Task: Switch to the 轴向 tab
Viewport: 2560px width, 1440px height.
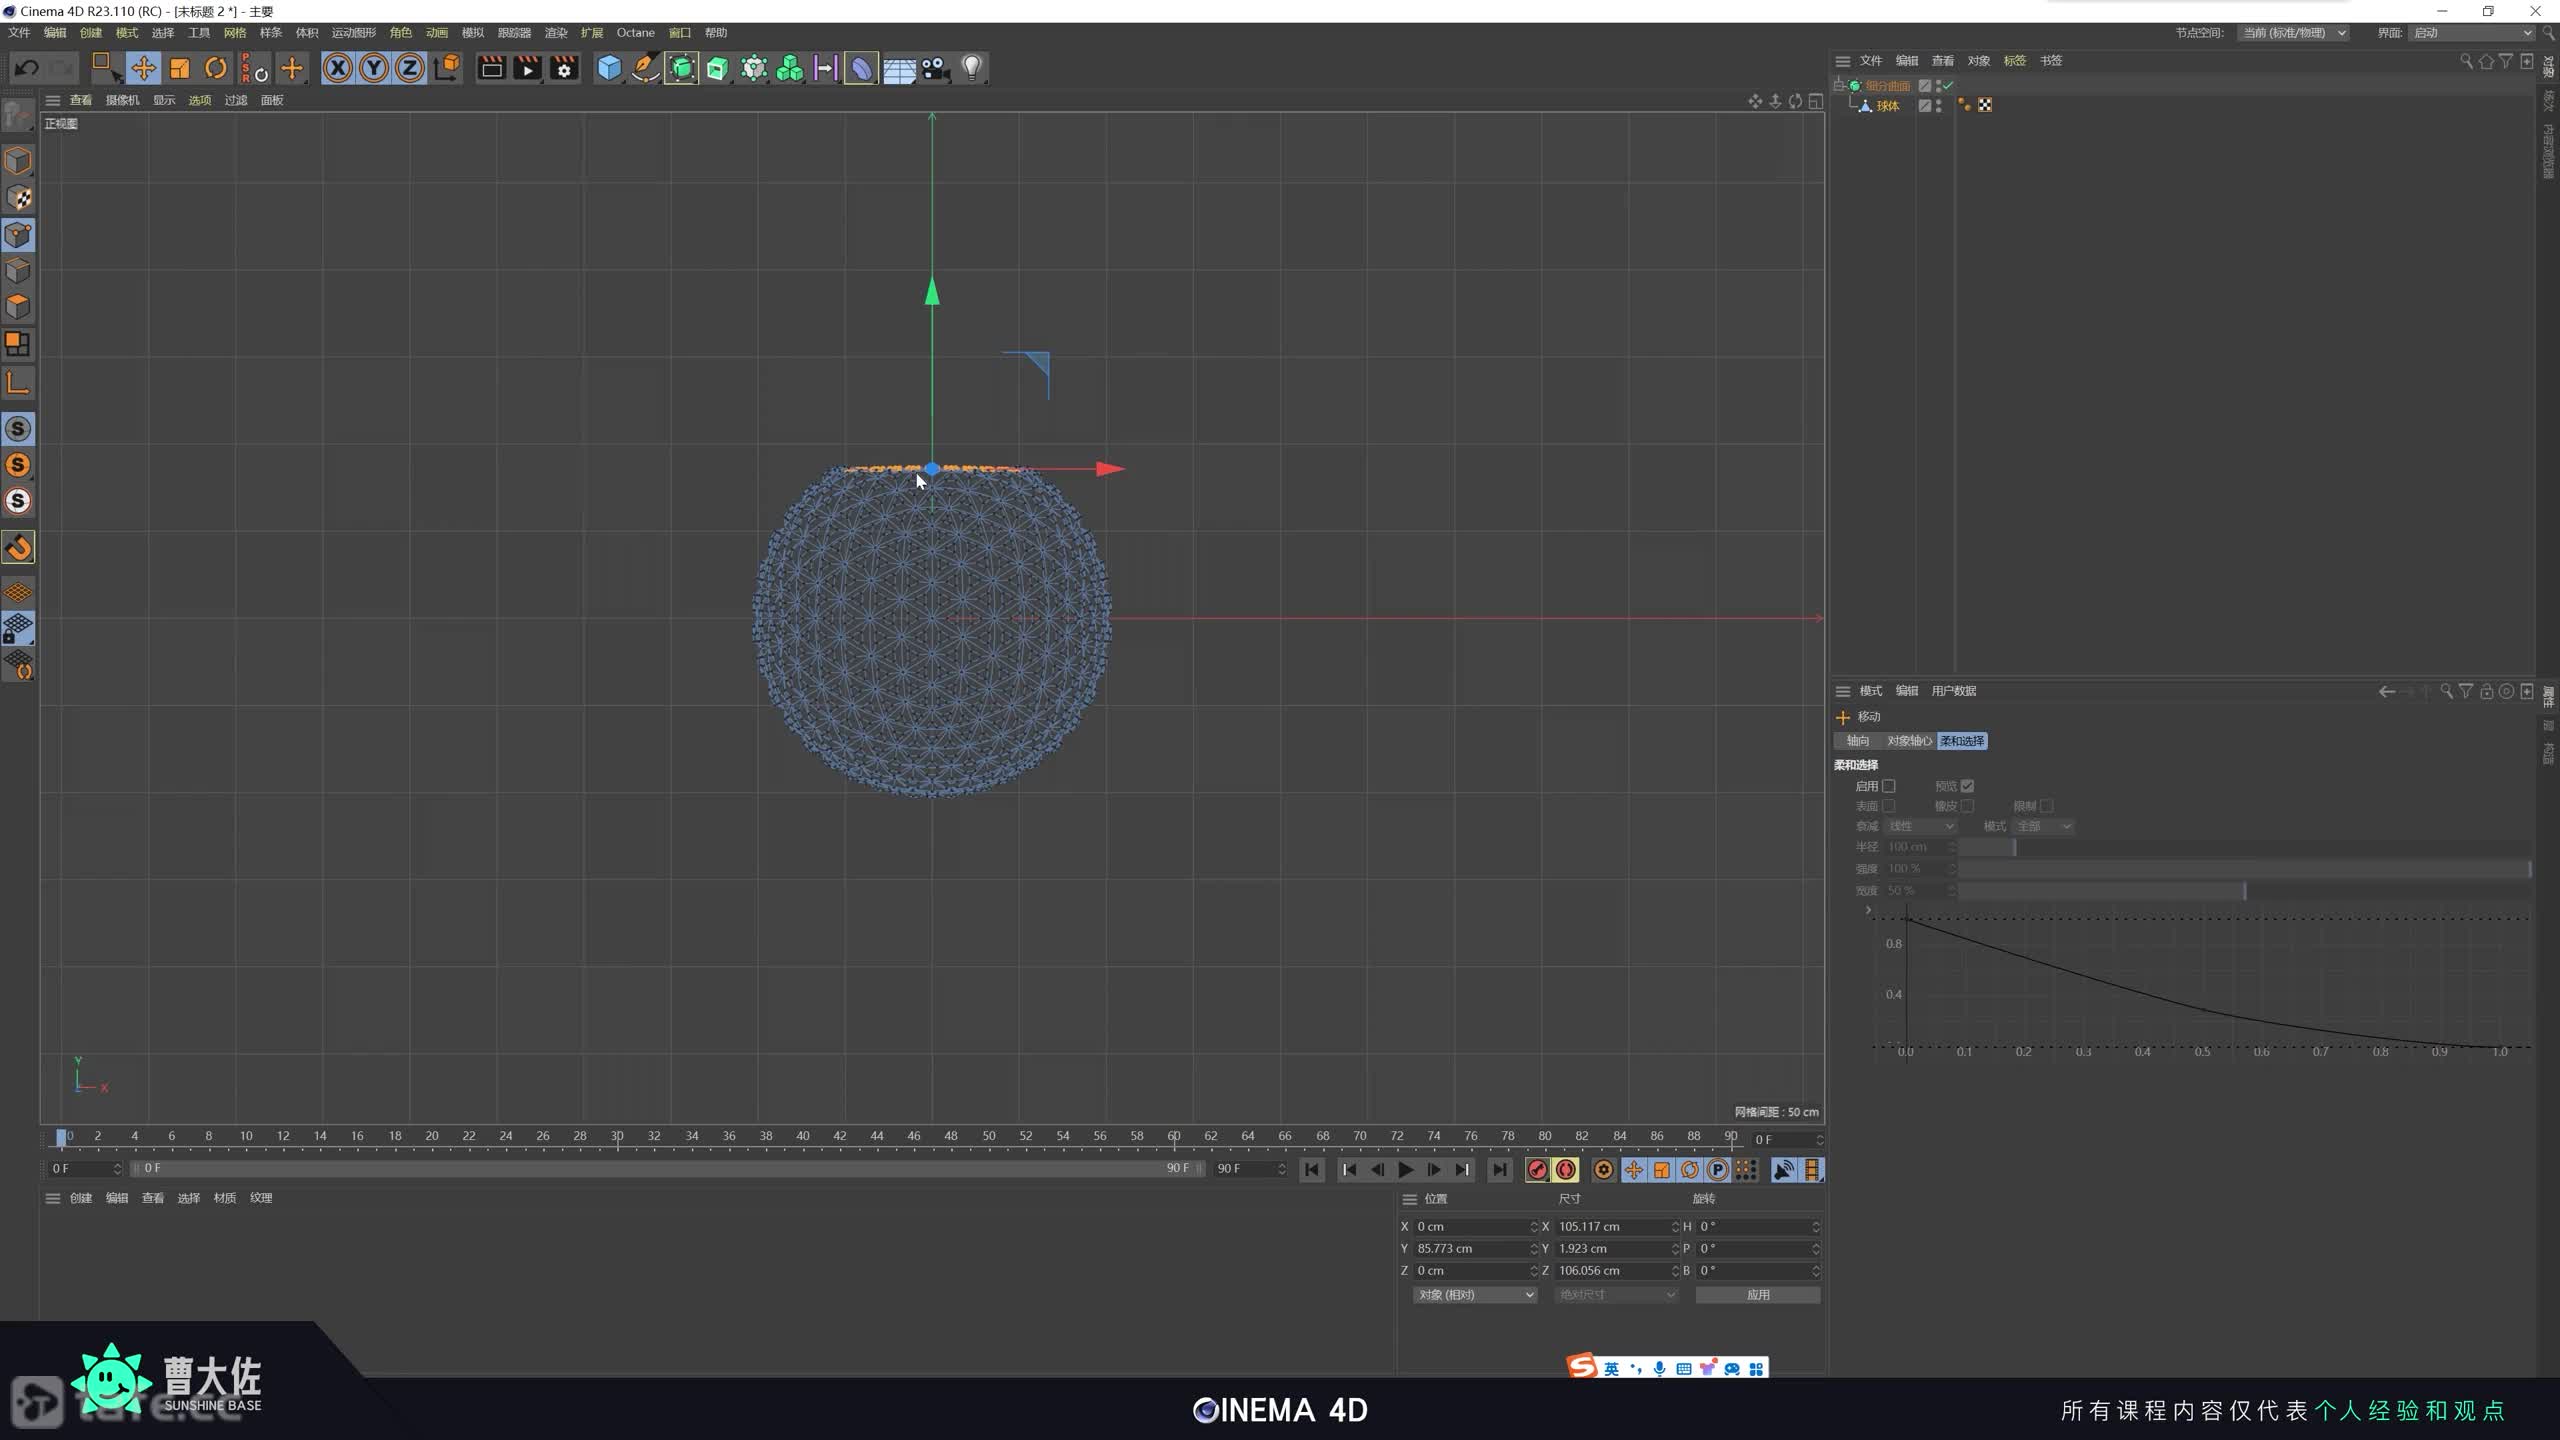Action: click(x=1857, y=741)
